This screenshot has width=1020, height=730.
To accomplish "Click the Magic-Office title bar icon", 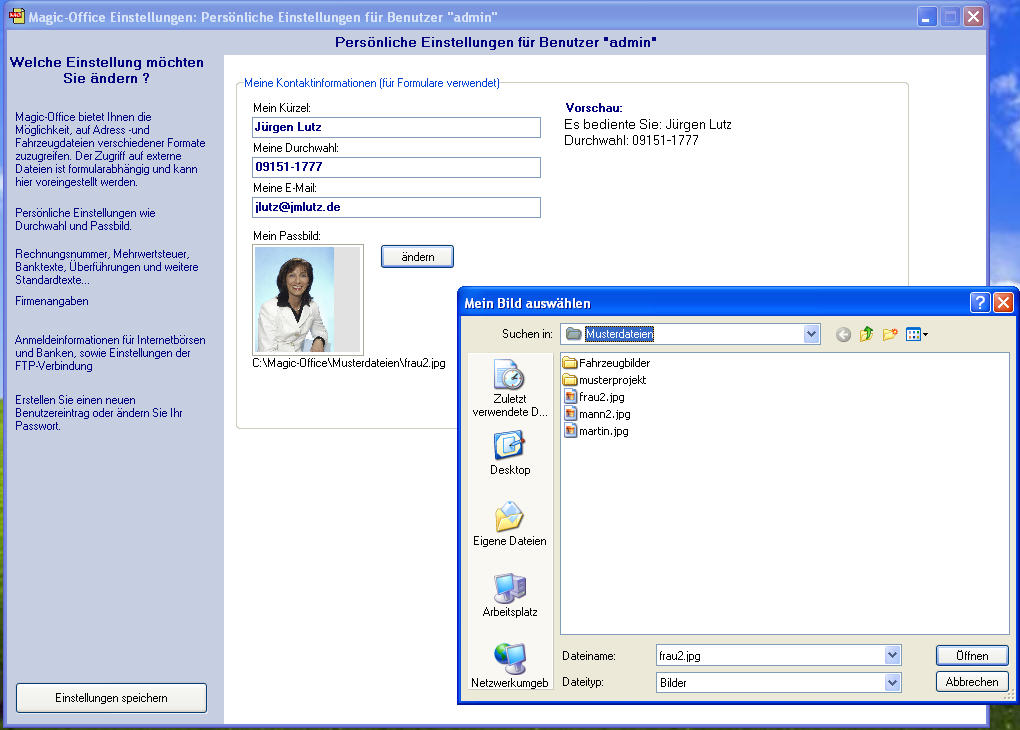I will 16,16.
